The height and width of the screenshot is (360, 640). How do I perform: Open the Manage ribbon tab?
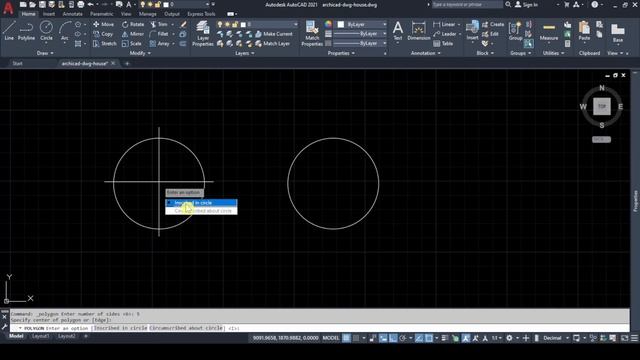tap(147, 14)
